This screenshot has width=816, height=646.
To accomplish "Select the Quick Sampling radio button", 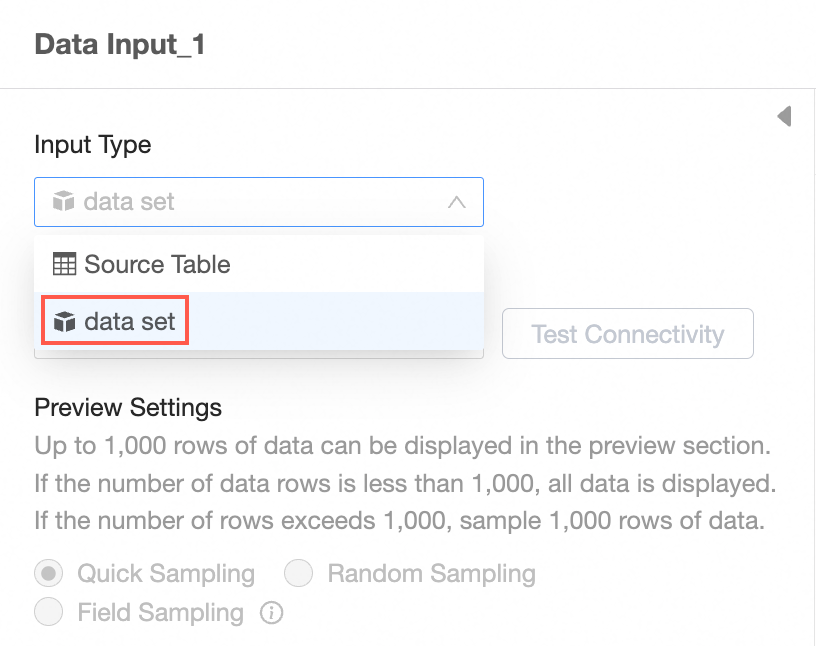I will [49, 574].
